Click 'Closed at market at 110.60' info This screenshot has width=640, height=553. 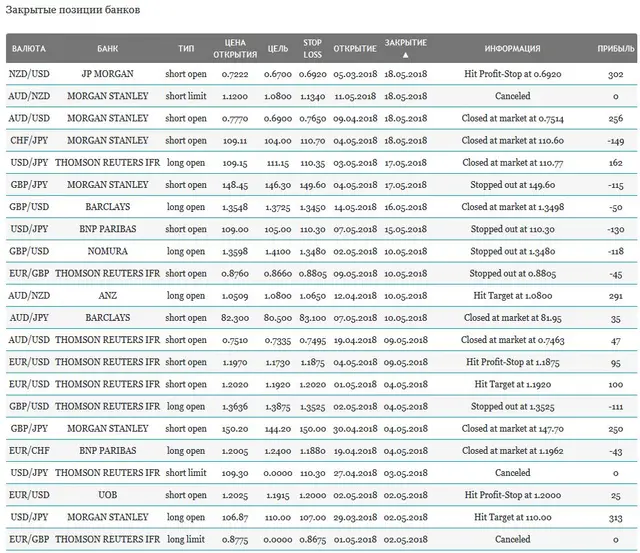coord(513,140)
